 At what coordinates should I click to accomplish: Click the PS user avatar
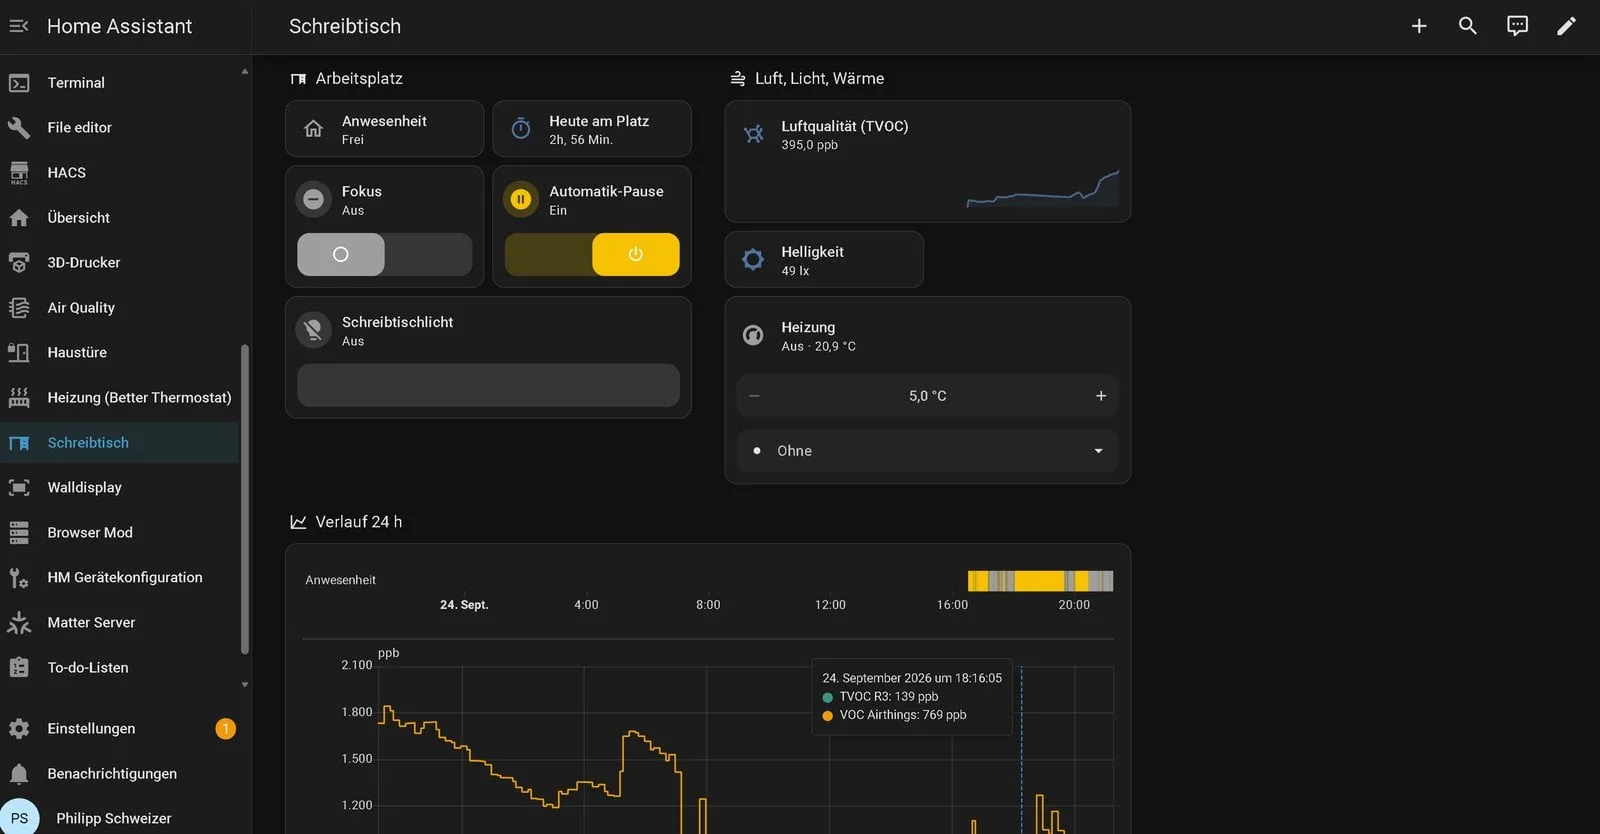coord(19,817)
